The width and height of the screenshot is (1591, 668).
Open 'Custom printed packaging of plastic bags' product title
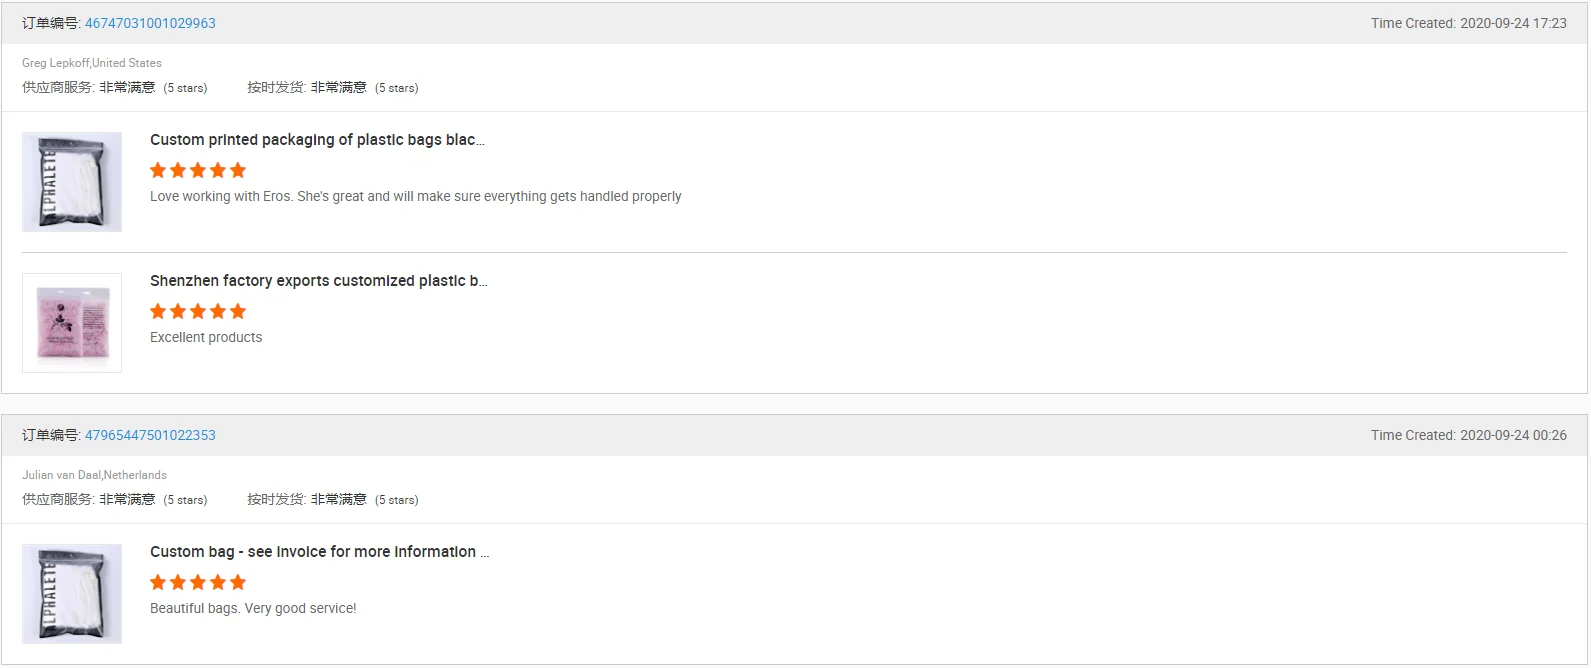(x=317, y=140)
